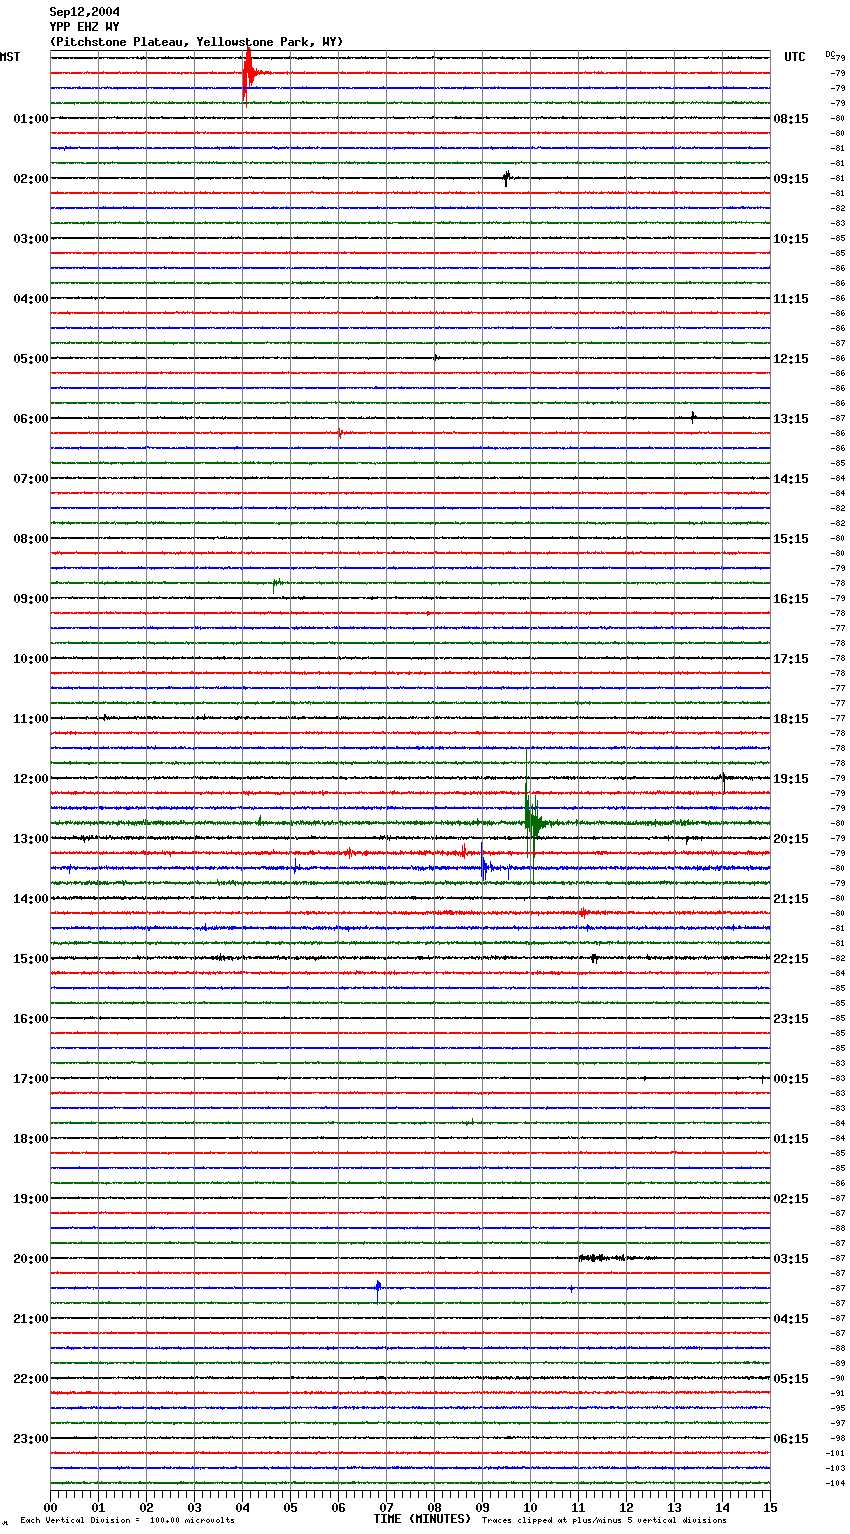The image size is (850, 1534).
Task: Click the '11:00' MST time label
Action: 31,719
